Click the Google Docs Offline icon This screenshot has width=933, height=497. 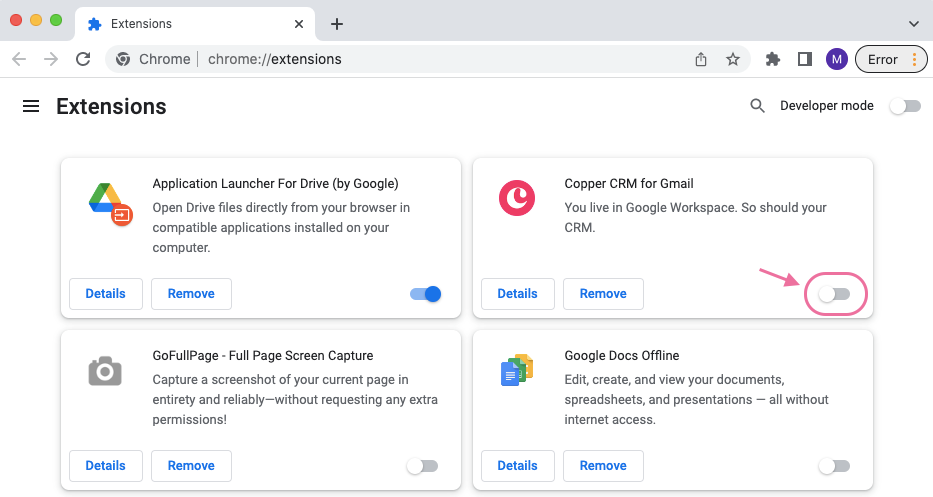[x=516, y=370]
